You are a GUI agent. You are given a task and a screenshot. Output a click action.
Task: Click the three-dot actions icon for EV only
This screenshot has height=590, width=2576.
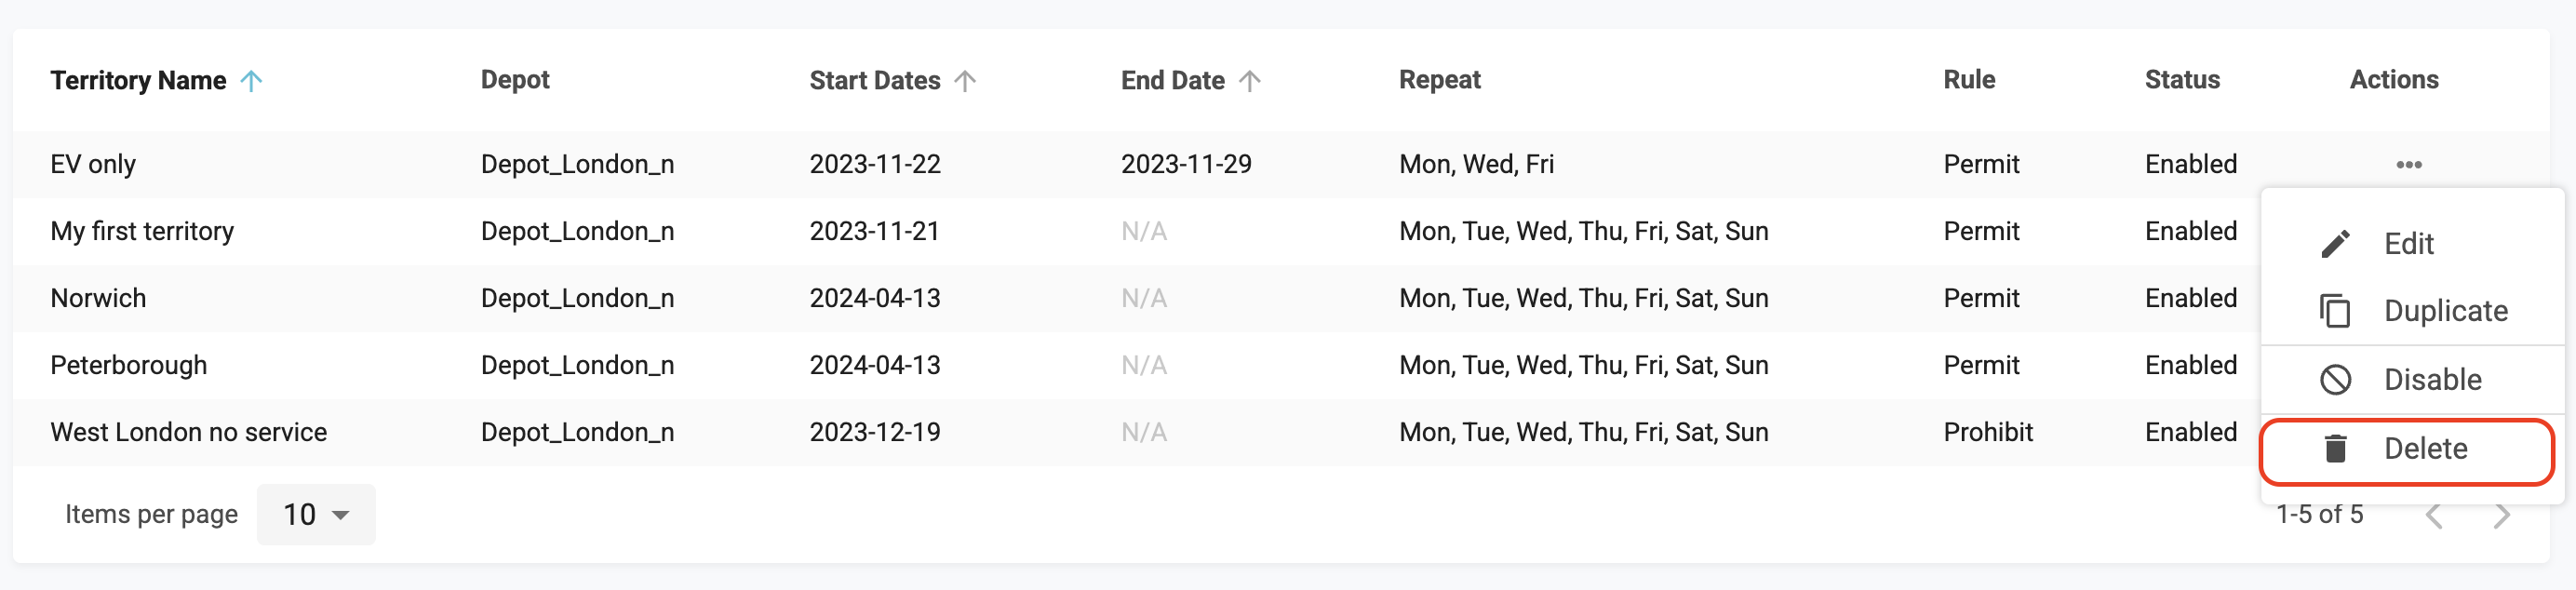pyautogui.click(x=2408, y=165)
